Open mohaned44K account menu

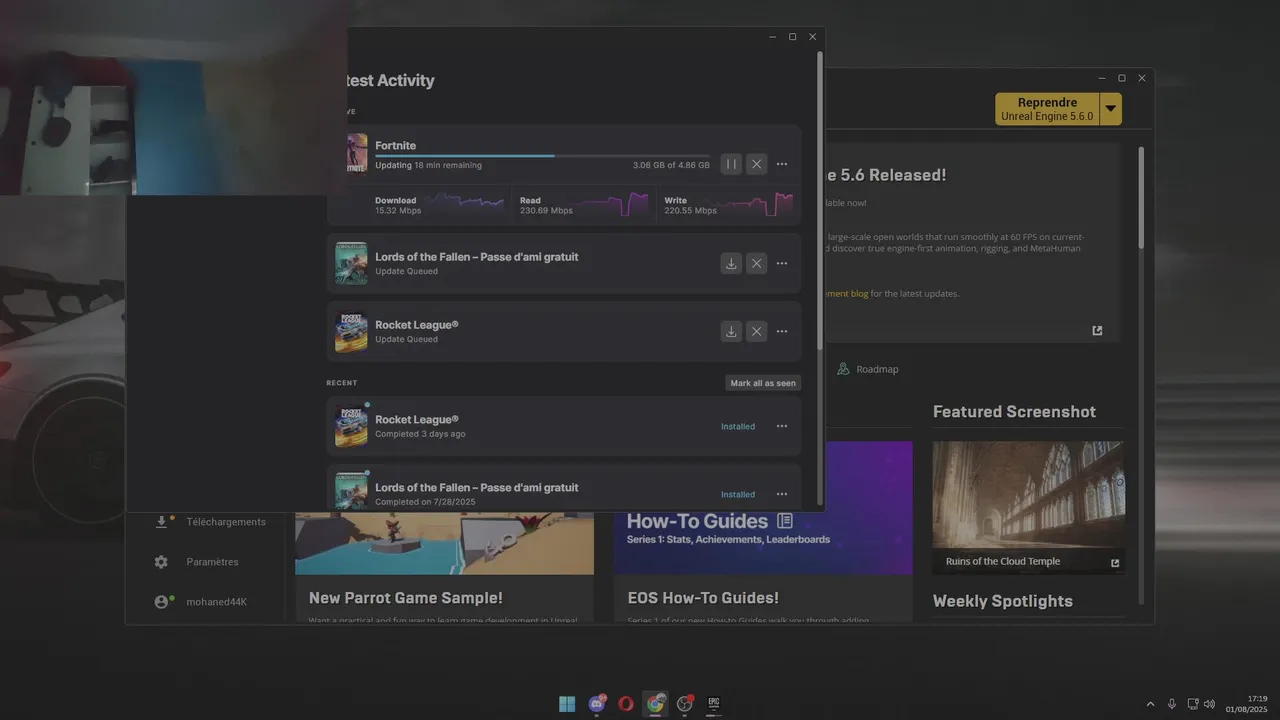201,602
